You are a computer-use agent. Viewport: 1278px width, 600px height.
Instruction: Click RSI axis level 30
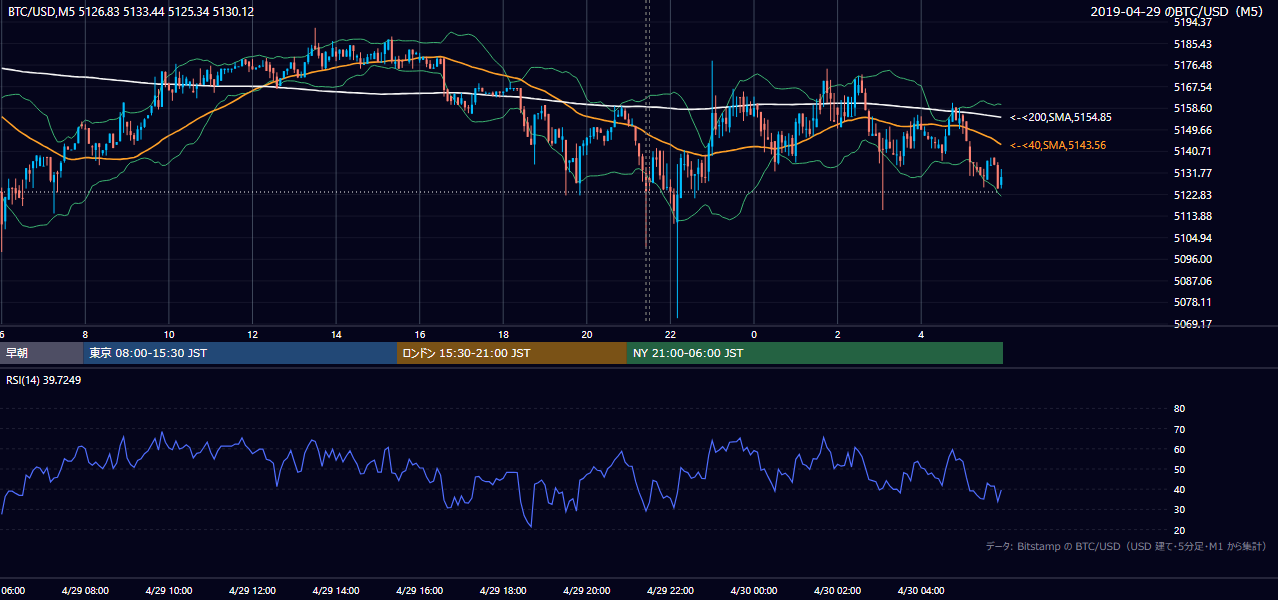tap(1179, 510)
